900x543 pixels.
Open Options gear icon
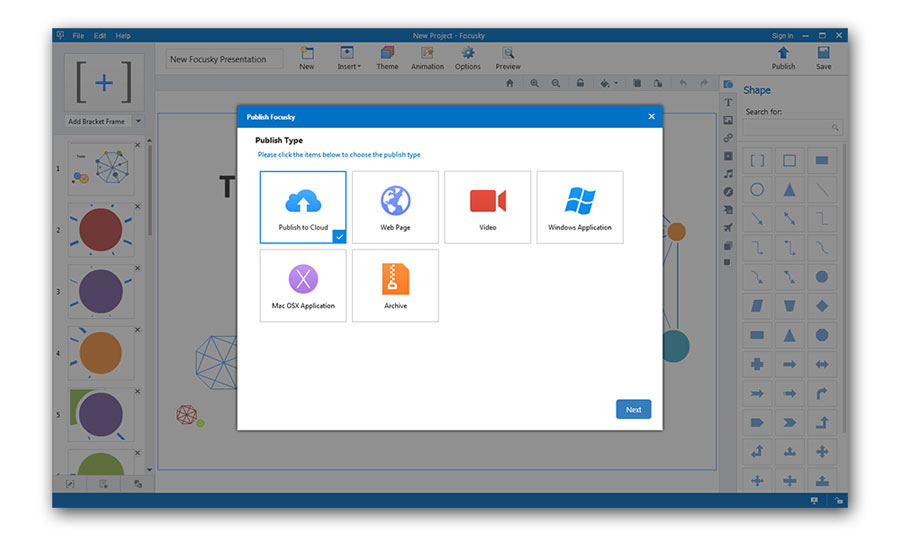click(468, 58)
